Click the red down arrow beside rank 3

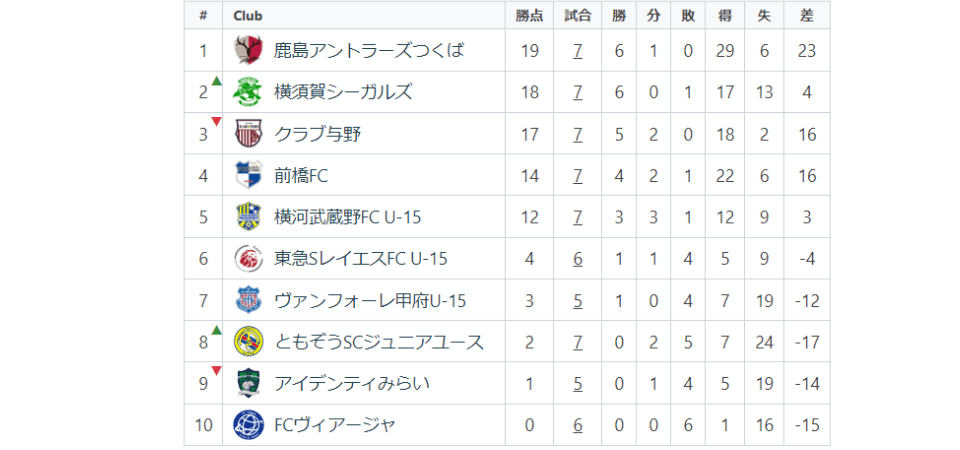pyautogui.click(x=216, y=122)
